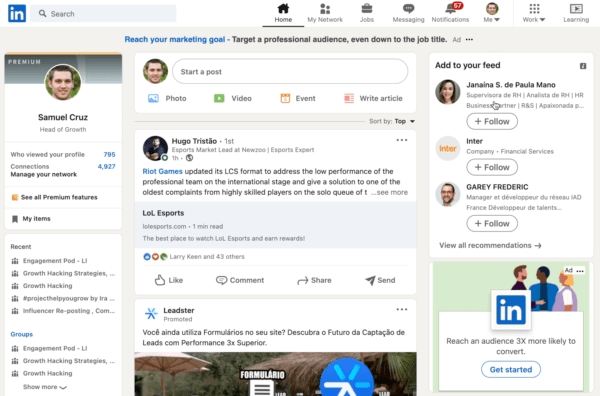Open recent Influencer Re-posting item
This screenshot has width=600, height=396.
(63, 311)
